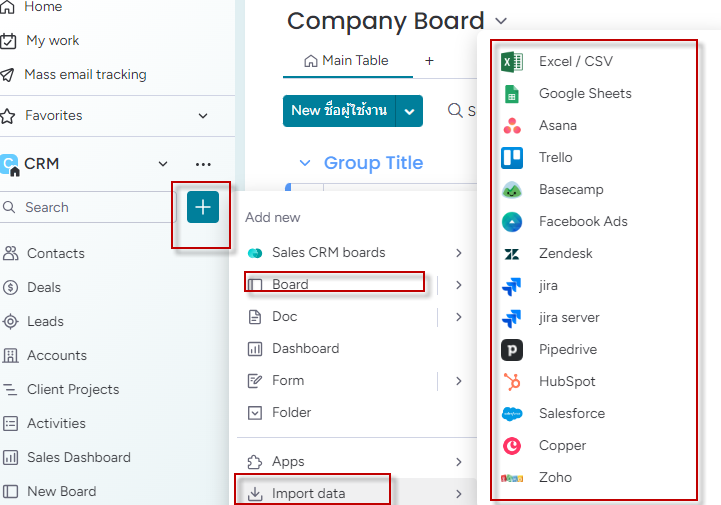Collapse the Group Title chevron
Image resolution: width=721 pixels, height=505 pixels.
[x=305, y=163]
